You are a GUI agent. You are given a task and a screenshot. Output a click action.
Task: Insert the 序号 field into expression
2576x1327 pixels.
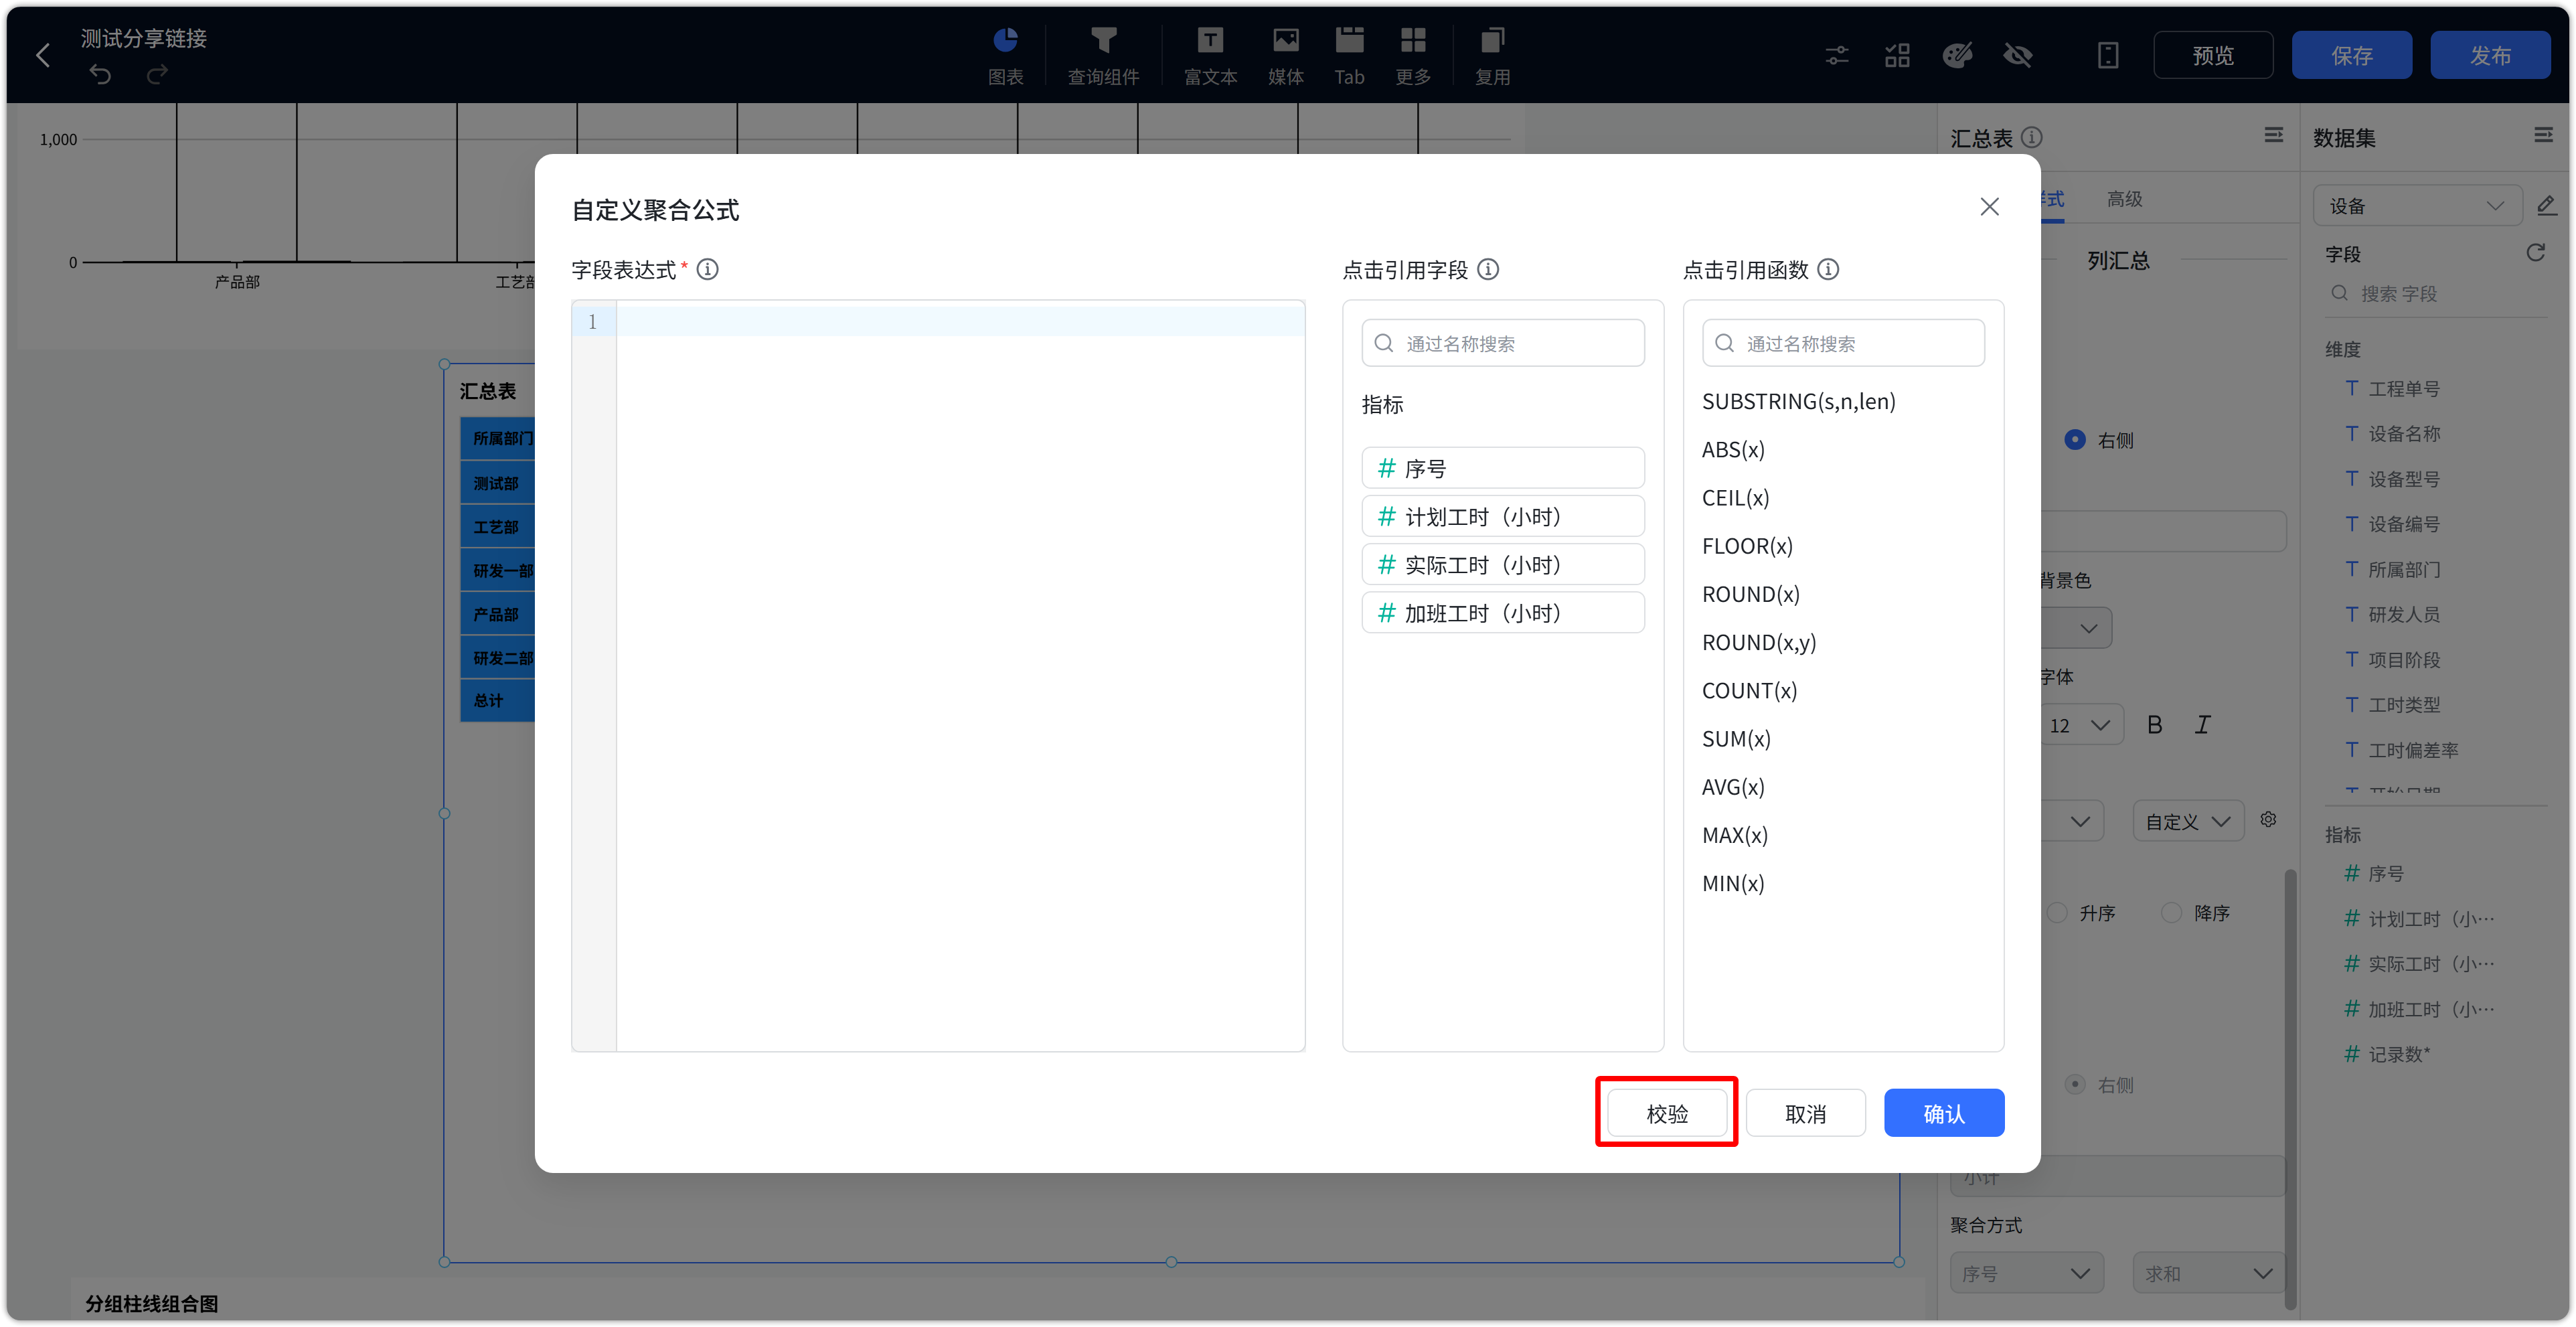(x=1502, y=467)
